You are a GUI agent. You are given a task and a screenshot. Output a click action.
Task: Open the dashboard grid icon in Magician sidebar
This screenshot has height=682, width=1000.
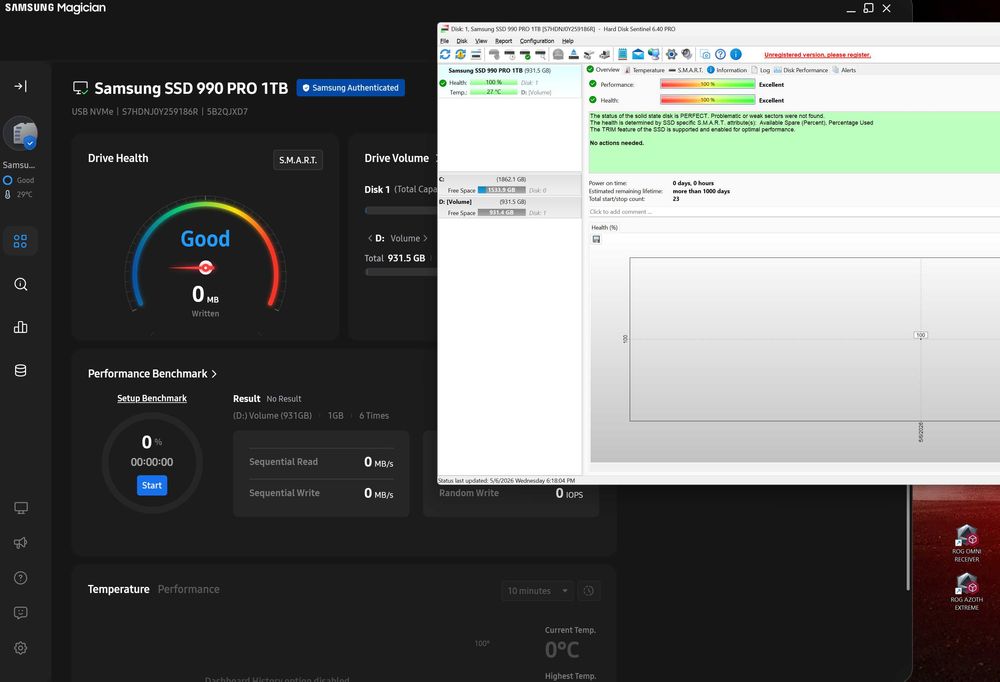click(20, 241)
